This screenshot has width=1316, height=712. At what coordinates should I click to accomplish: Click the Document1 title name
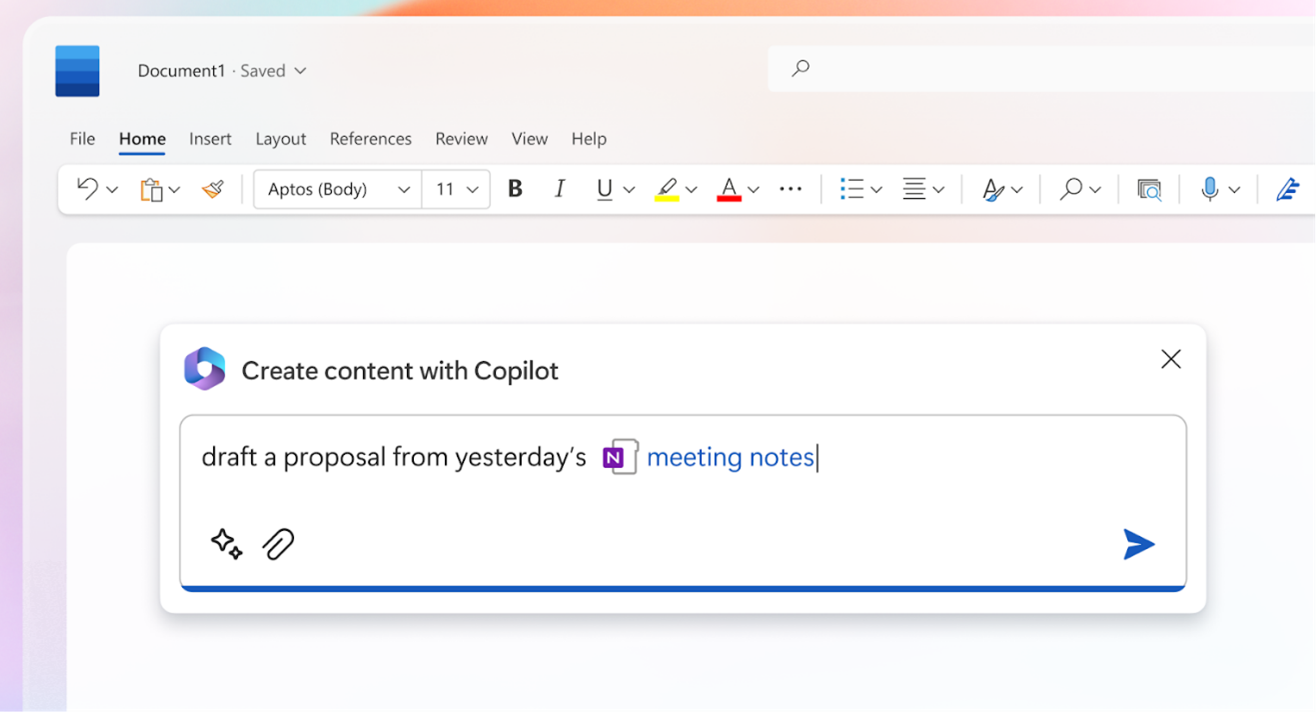click(182, 71)
